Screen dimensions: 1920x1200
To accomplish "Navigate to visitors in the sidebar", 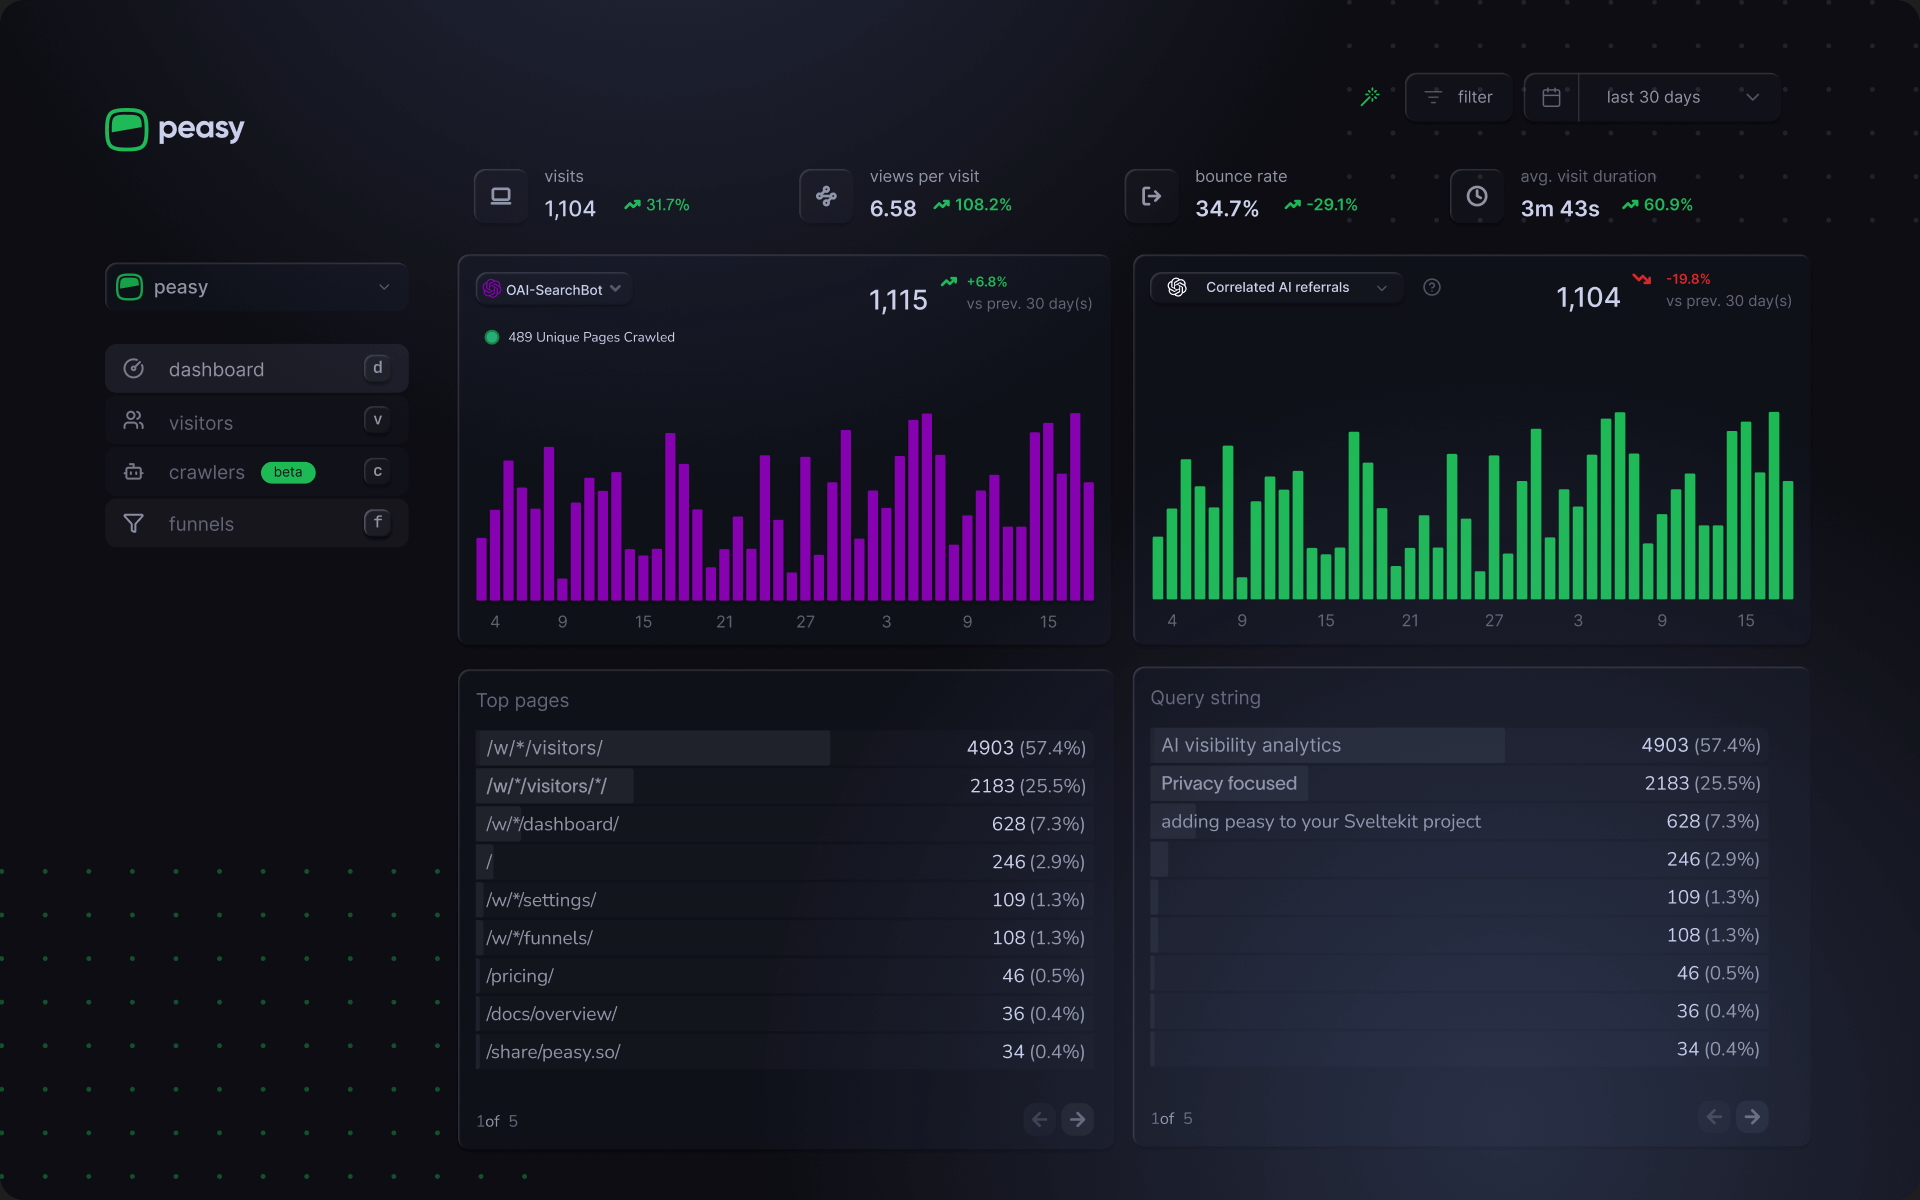I will (x=200, y=421).
